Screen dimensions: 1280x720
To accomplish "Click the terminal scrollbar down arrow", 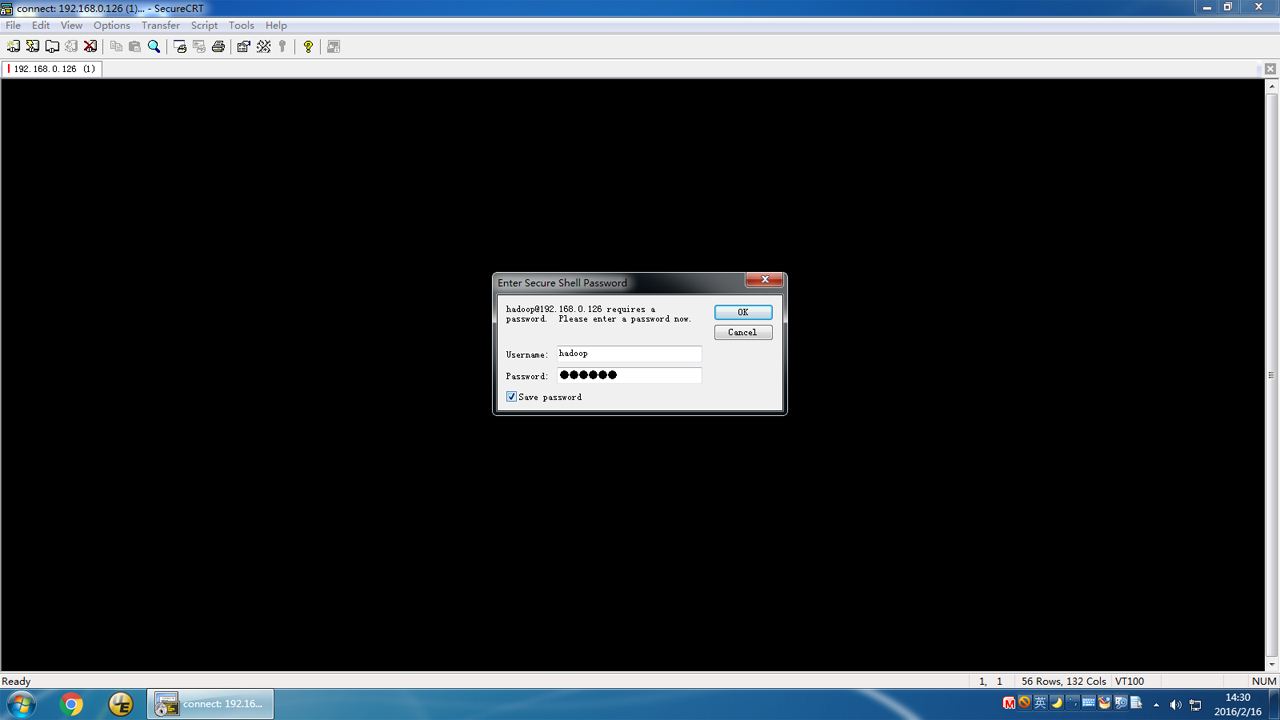I will (1272, 664).
